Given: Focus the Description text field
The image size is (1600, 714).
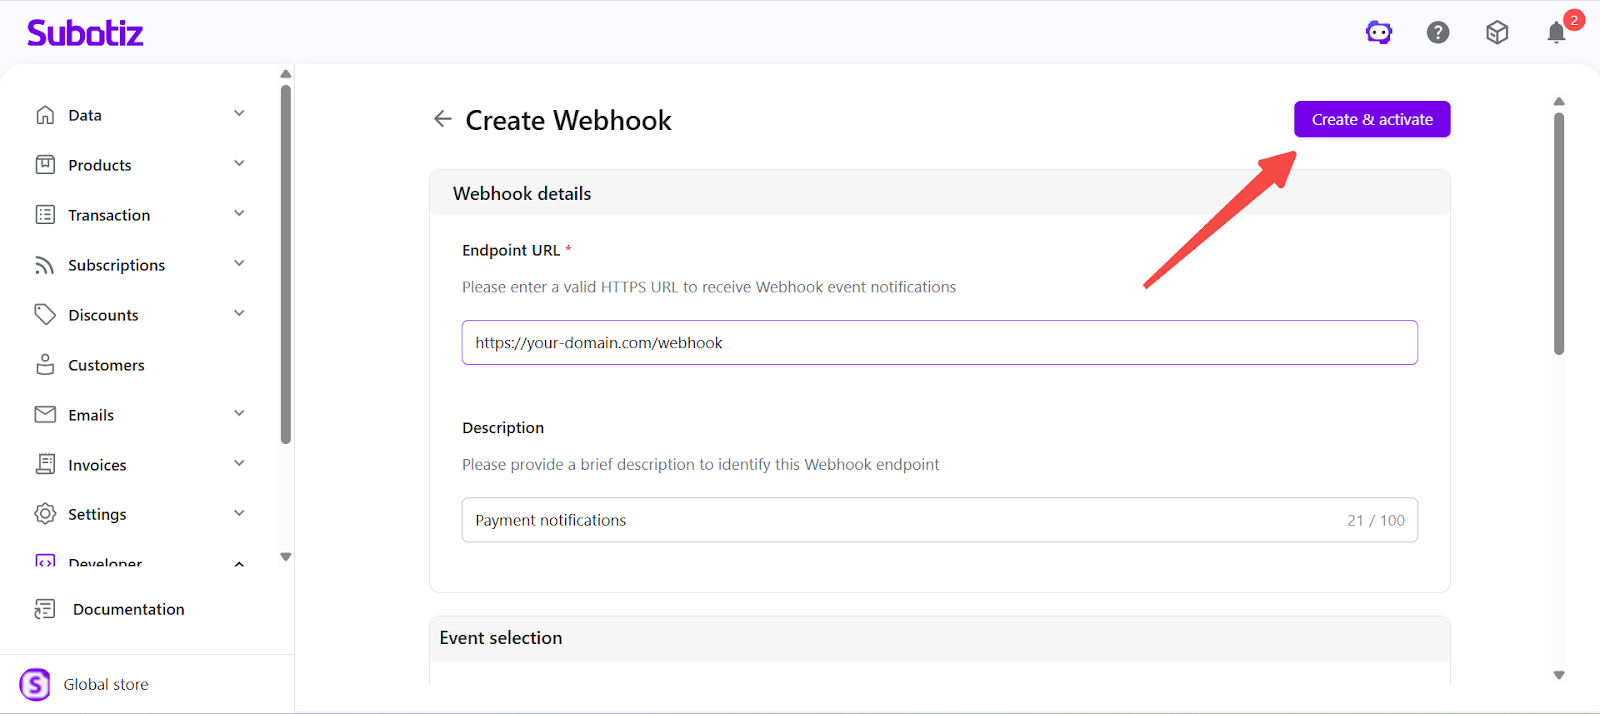Looking at the screenshot, I should [900, 520].
